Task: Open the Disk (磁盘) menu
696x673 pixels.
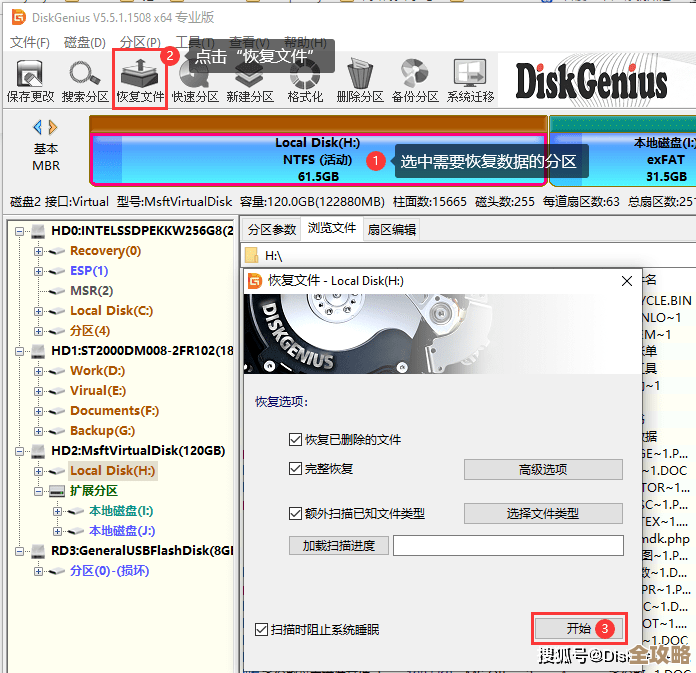Action: tap(85, 43)
